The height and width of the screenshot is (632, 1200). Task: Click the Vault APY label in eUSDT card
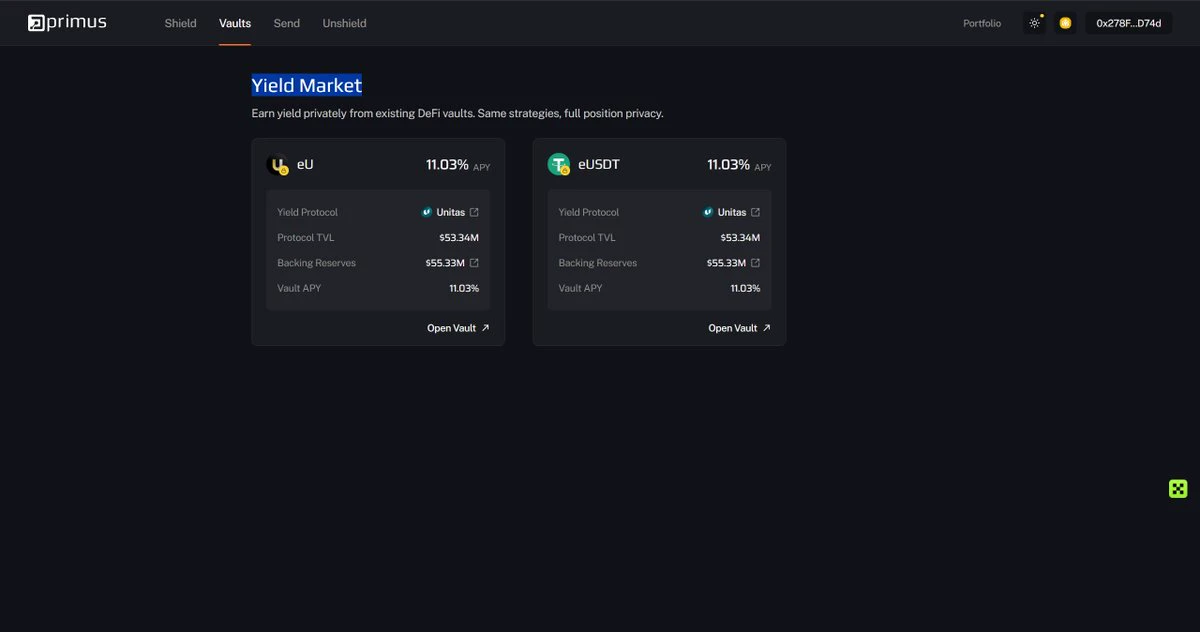tap(580, 288)
